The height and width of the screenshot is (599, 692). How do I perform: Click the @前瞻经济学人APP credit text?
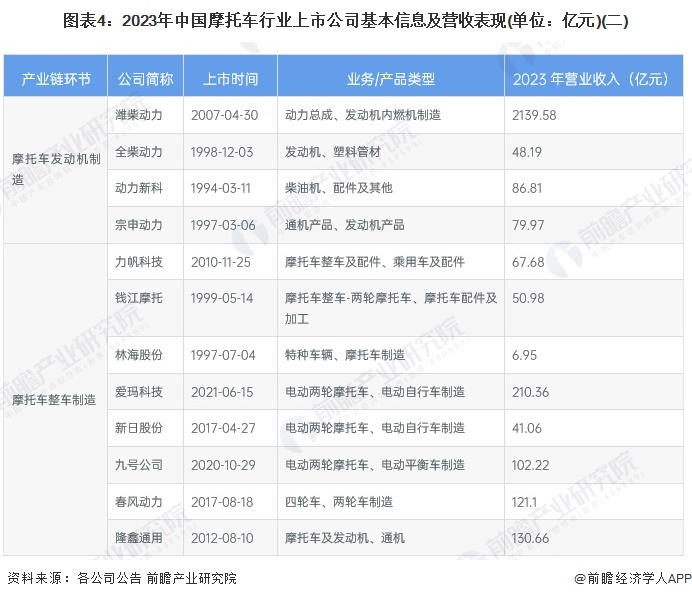point(633,578)
